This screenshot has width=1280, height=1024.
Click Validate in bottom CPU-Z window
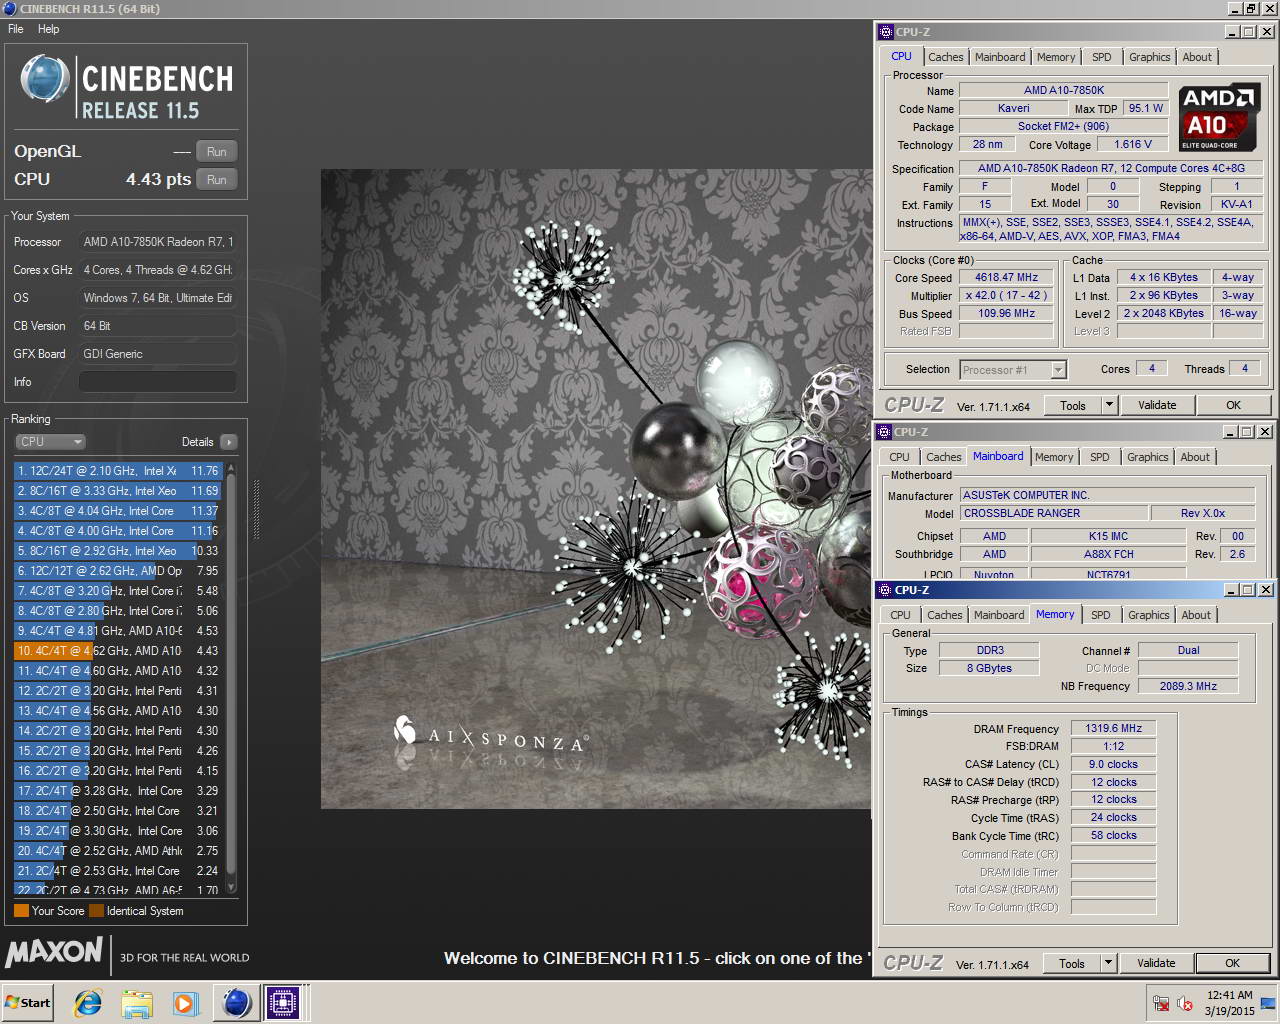tap(1156, 963)
